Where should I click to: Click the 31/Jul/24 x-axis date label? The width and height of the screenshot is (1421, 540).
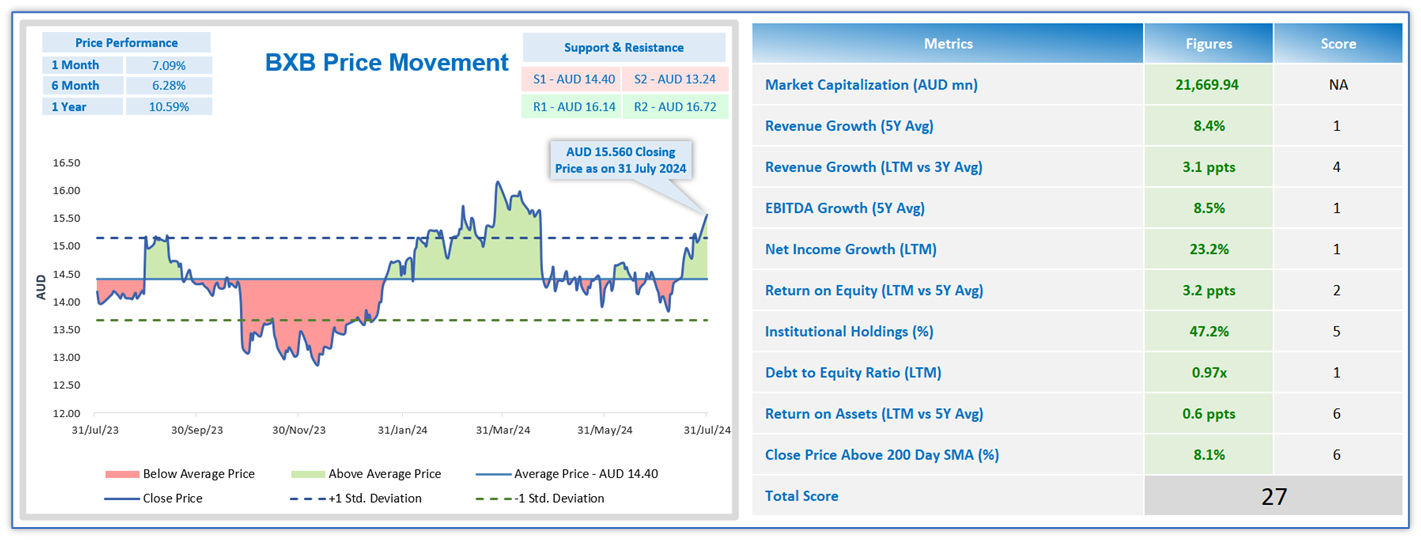click(x=706, y=430)
